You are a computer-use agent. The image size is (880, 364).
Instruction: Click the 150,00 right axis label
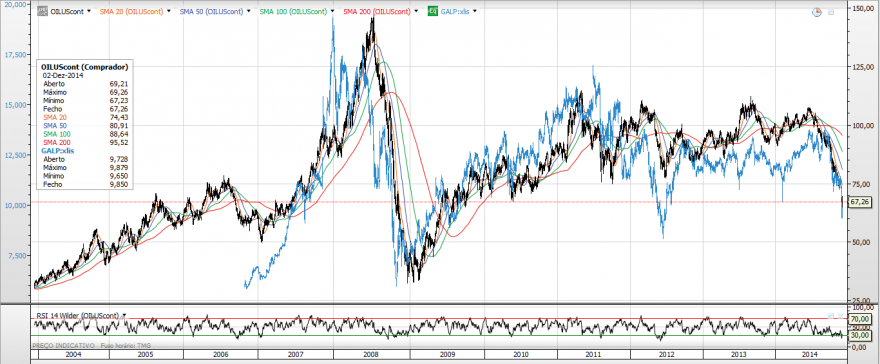pos(863,8)
